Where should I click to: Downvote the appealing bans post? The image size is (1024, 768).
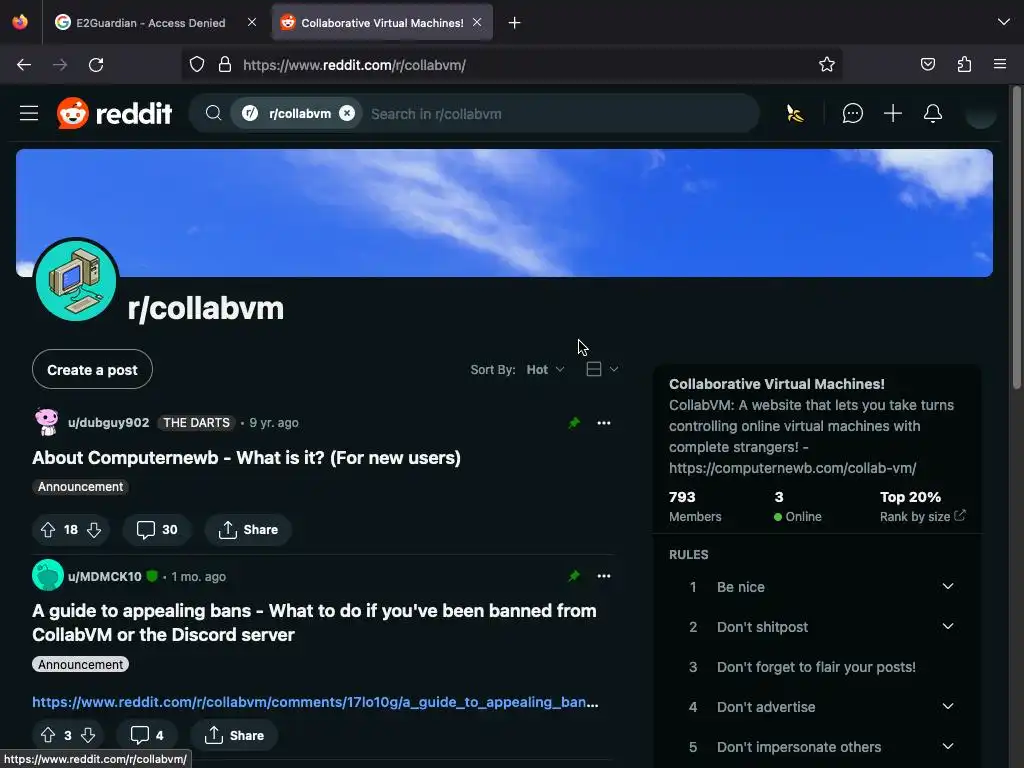(88, 735)
